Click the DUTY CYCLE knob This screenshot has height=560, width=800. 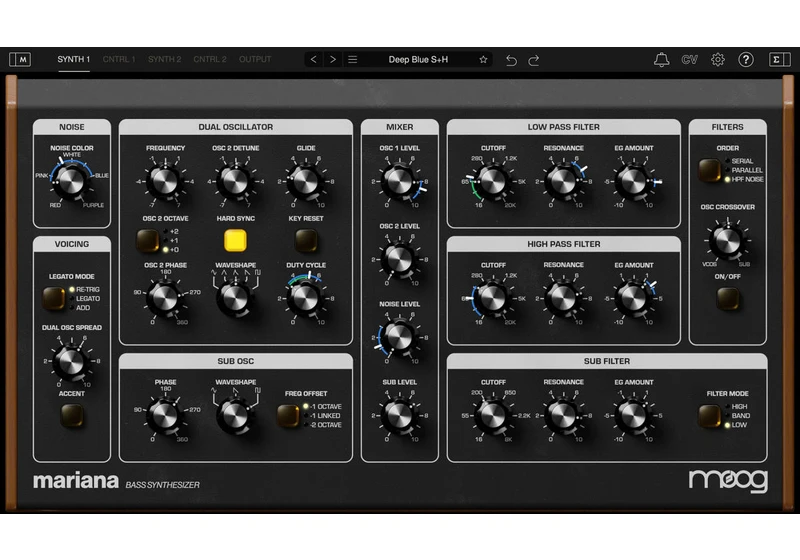pyautogui.click(x=306, y=298)
